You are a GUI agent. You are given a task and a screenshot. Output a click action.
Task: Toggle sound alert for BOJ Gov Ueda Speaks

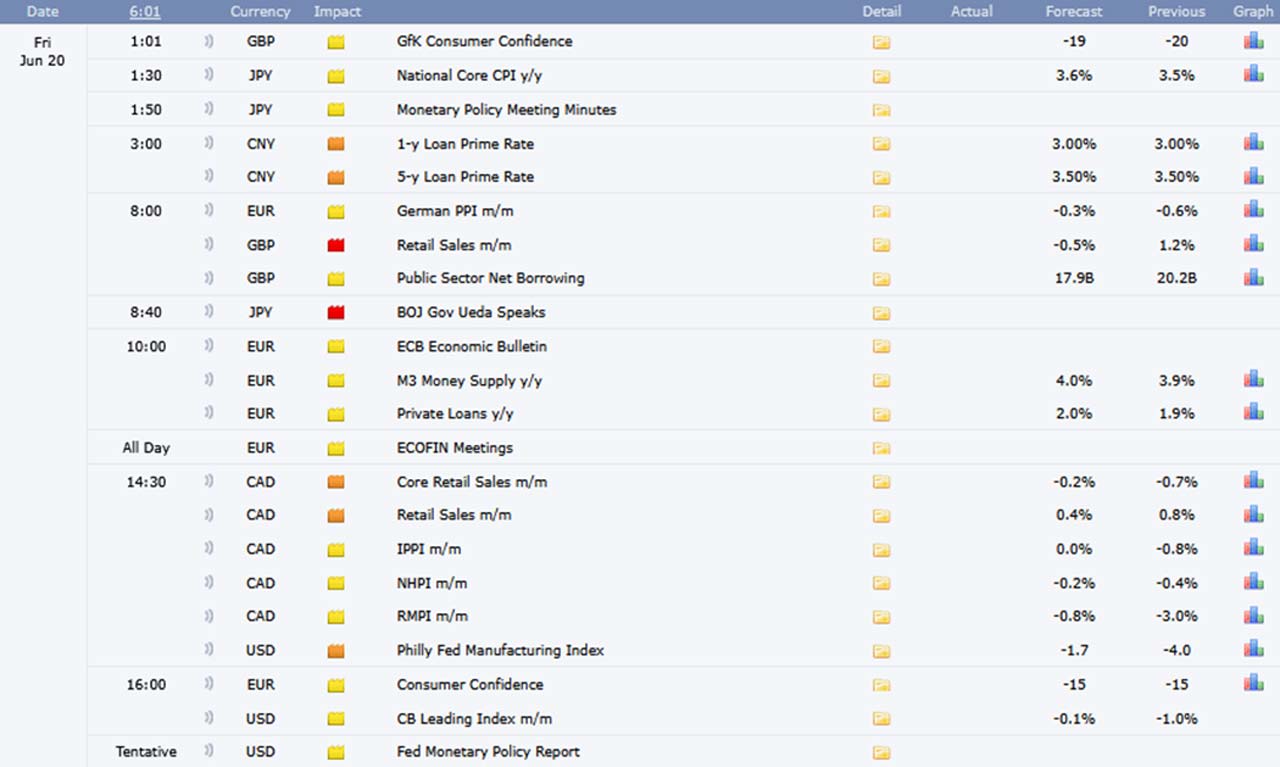209,312
